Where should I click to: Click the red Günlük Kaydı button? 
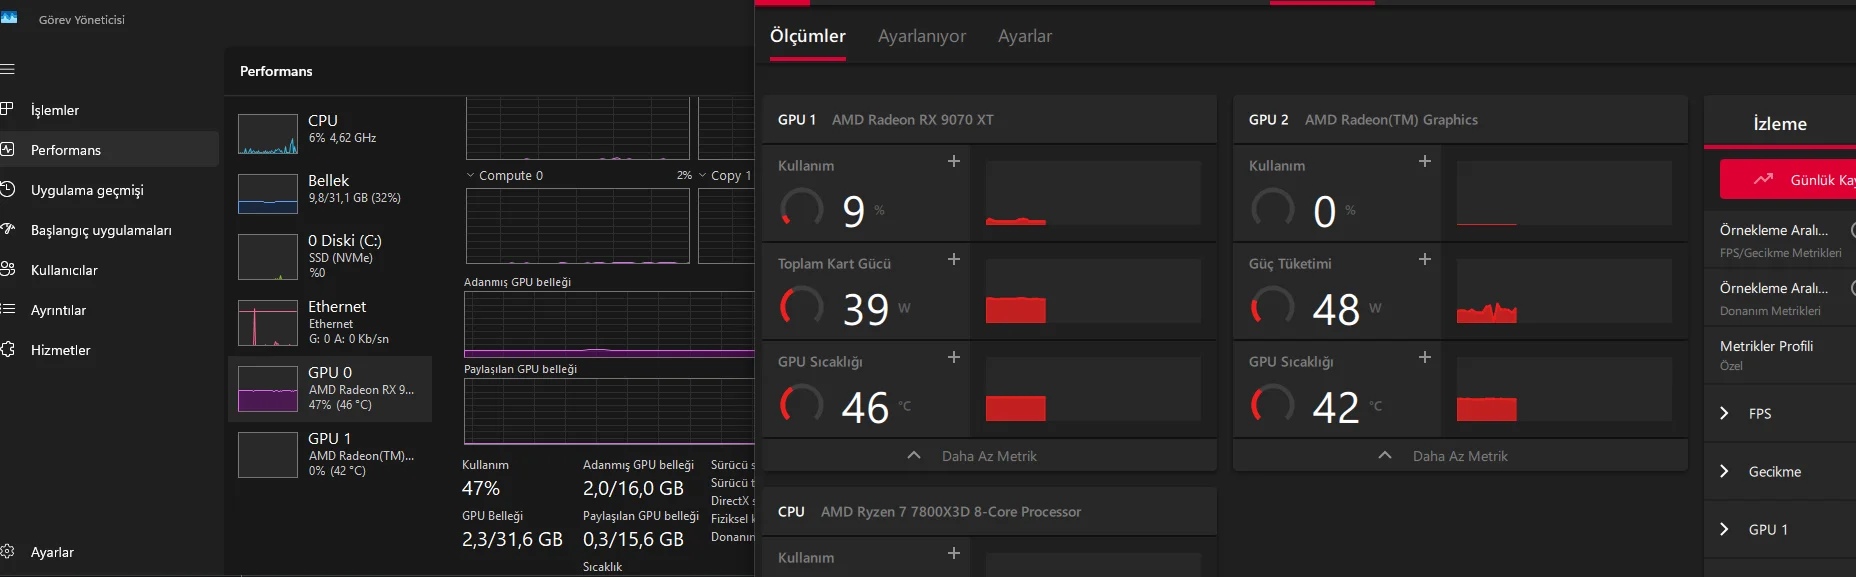click(1788, 180)
